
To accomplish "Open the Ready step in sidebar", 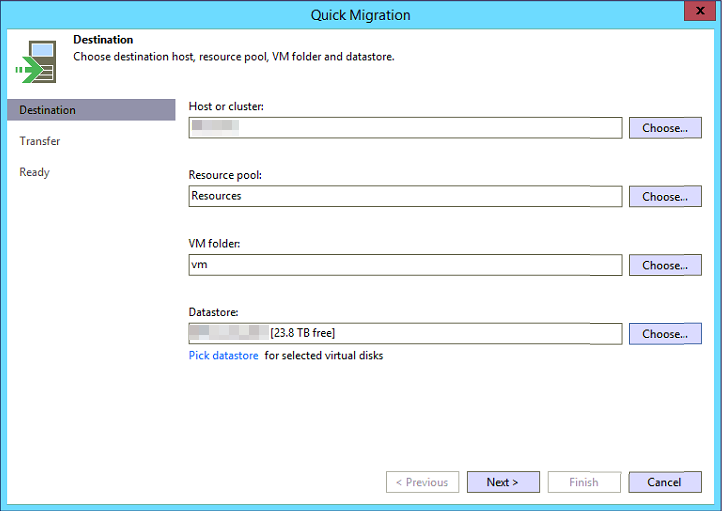I will click(x=34, y=172).
